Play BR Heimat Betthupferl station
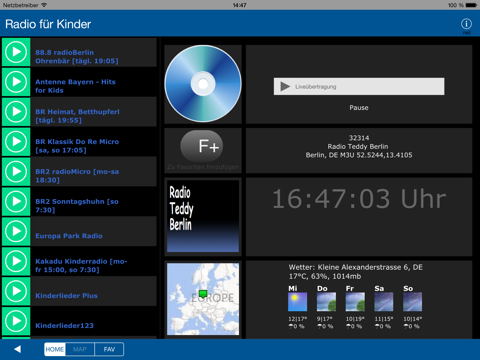The height and width of the screenshot is (360, 480). click(x=16, y=112)
